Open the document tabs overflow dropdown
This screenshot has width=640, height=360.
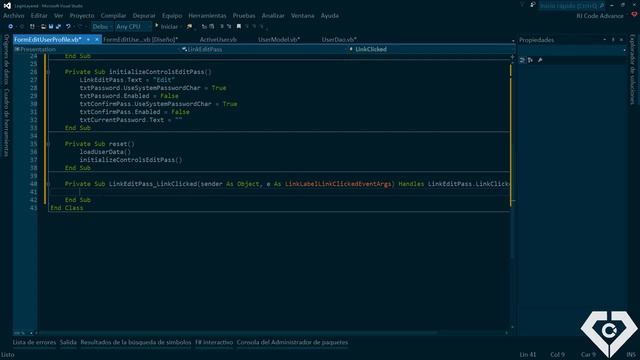tap(513, 40)
